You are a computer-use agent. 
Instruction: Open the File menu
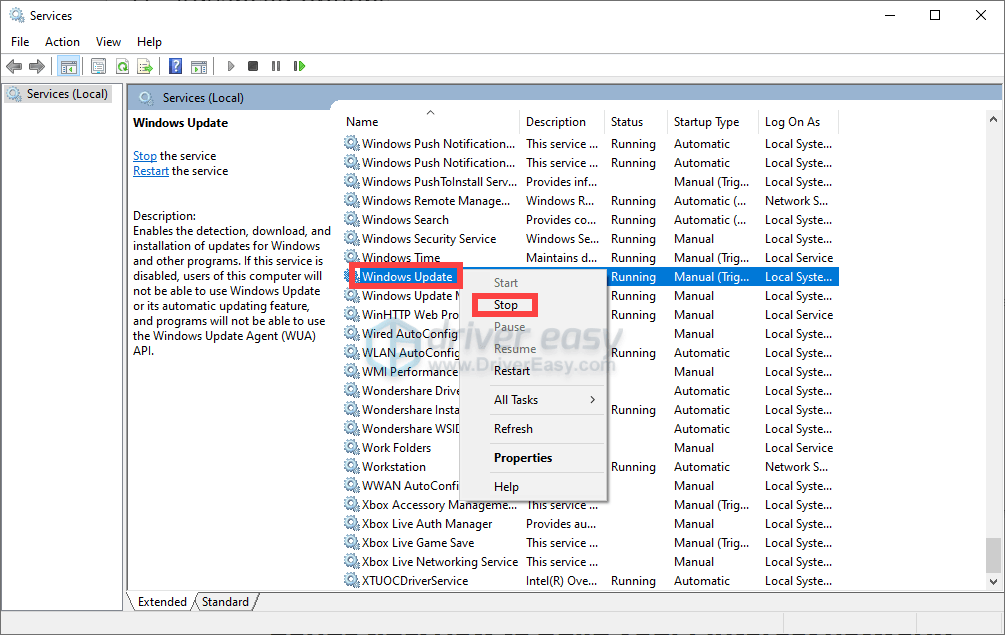pos(20,42)
